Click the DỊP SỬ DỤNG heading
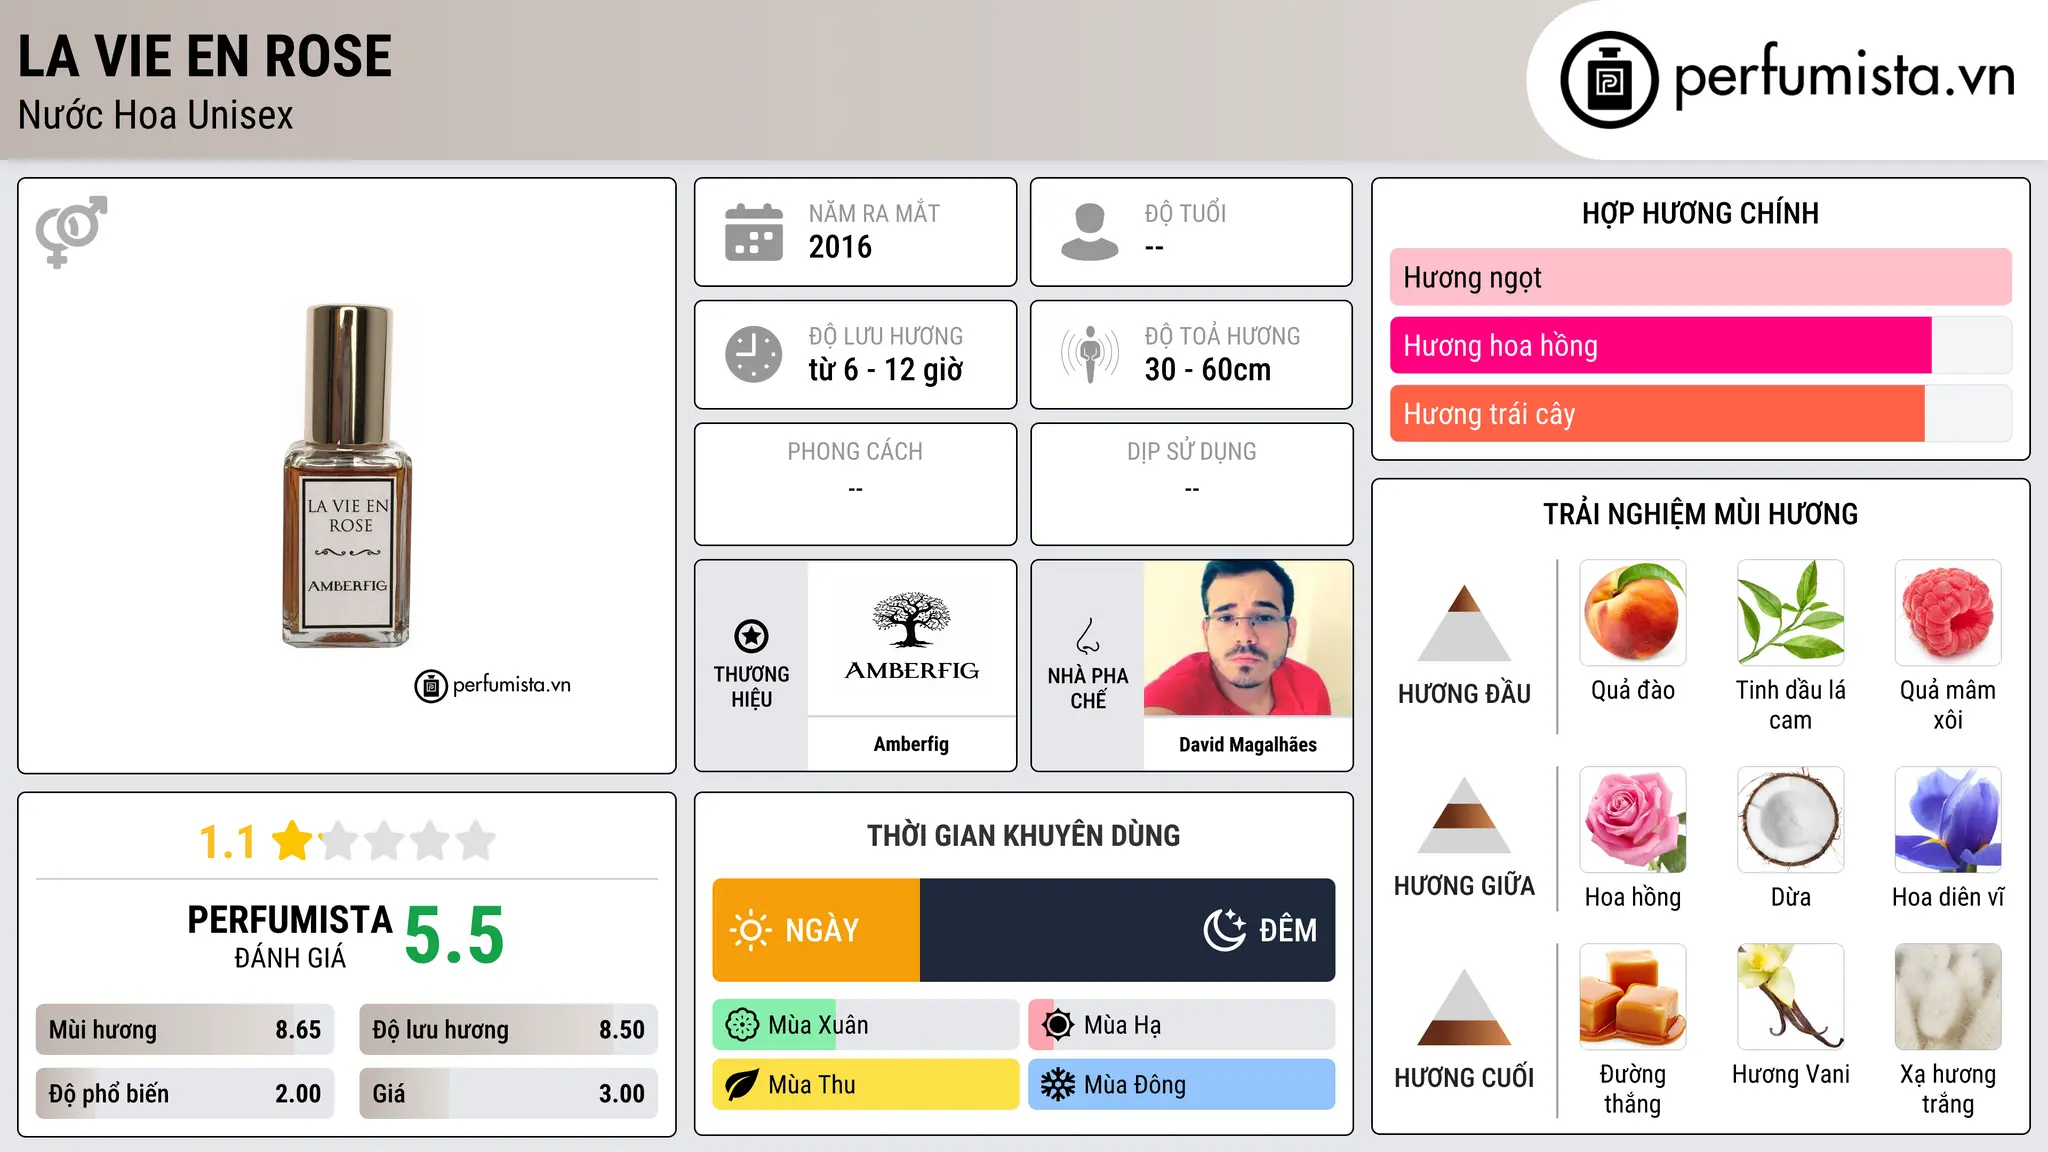The image size is (2048, 1152). pyautogui.click(x=1192, y=452)
